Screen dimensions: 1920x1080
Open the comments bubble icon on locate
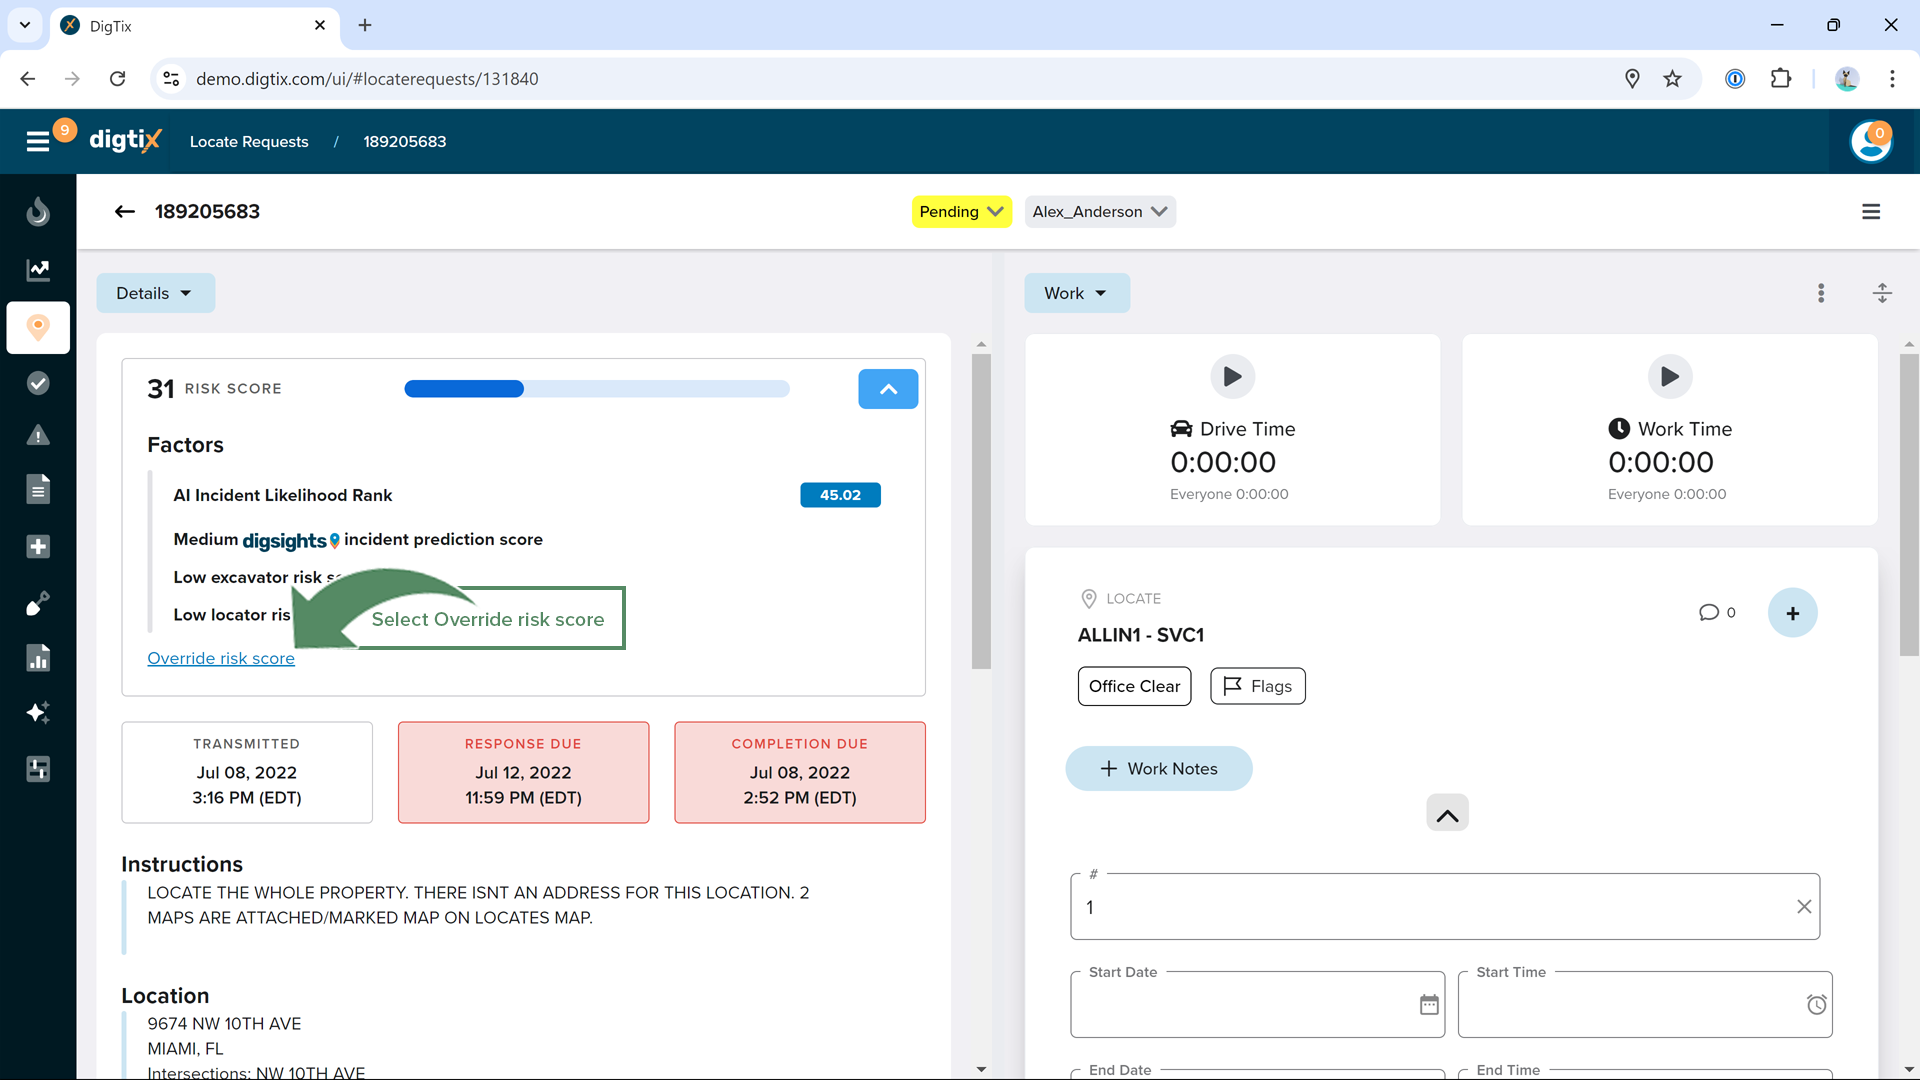tap(1709, 612)
